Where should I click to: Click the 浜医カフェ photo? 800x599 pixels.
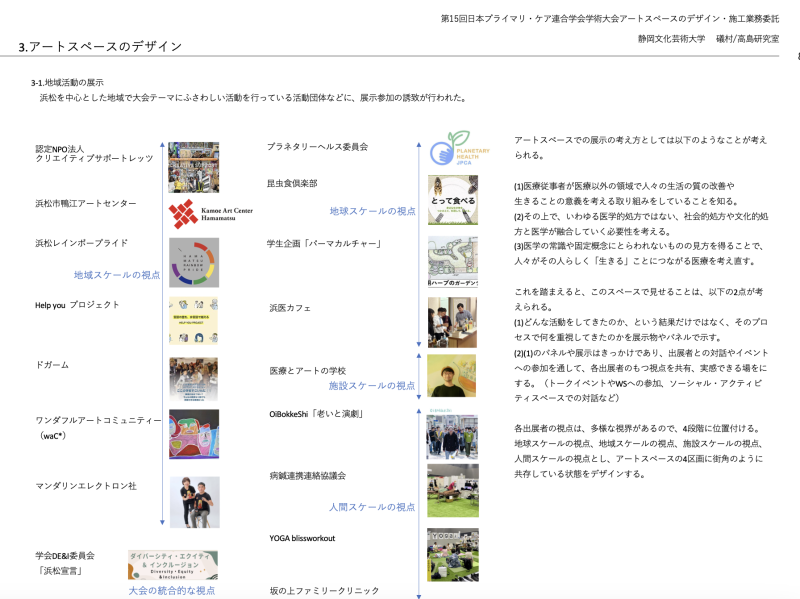[453, 322]
